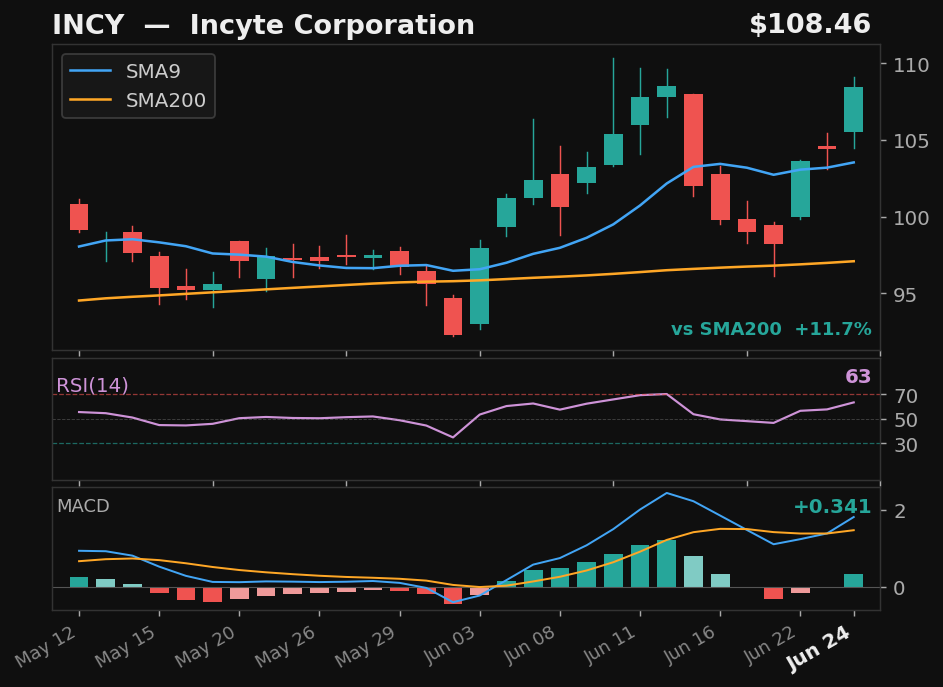Image resolution: width=943 pixels, height=687 pixels.
Task: Click the 105 price axis label
Action: [x=911, y=141]
